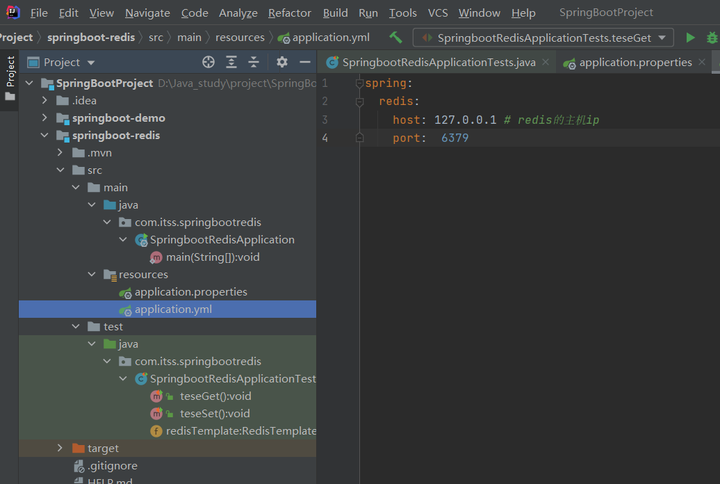Click the Debug bug icon
This screenshot has height=484, width=720.
[x=712, y=37]
